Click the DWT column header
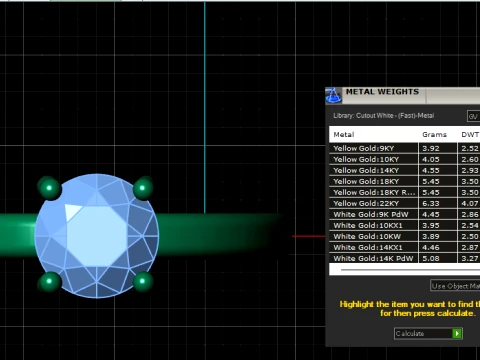The width and height of the screenshot is (480, 360). tap(470, 135)
